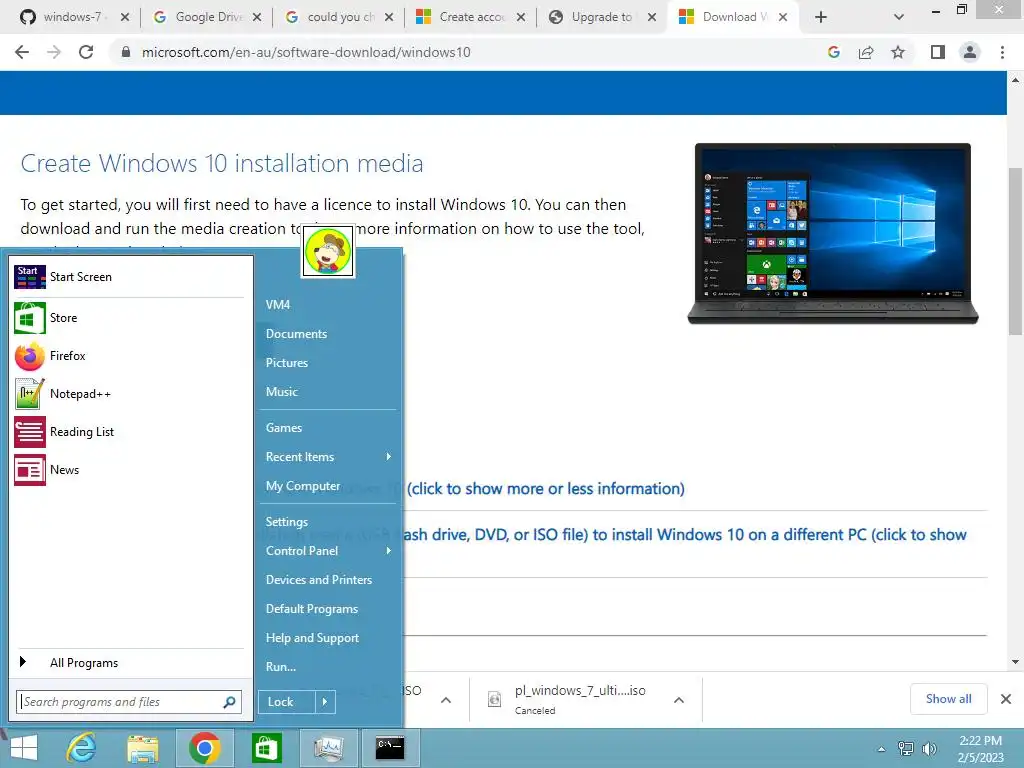Image resolution: width=1024 pixels, height=768 pixels.
Task: Open Firefox from the Start menu
Action: pyautogui.click(x=30, y=356)
